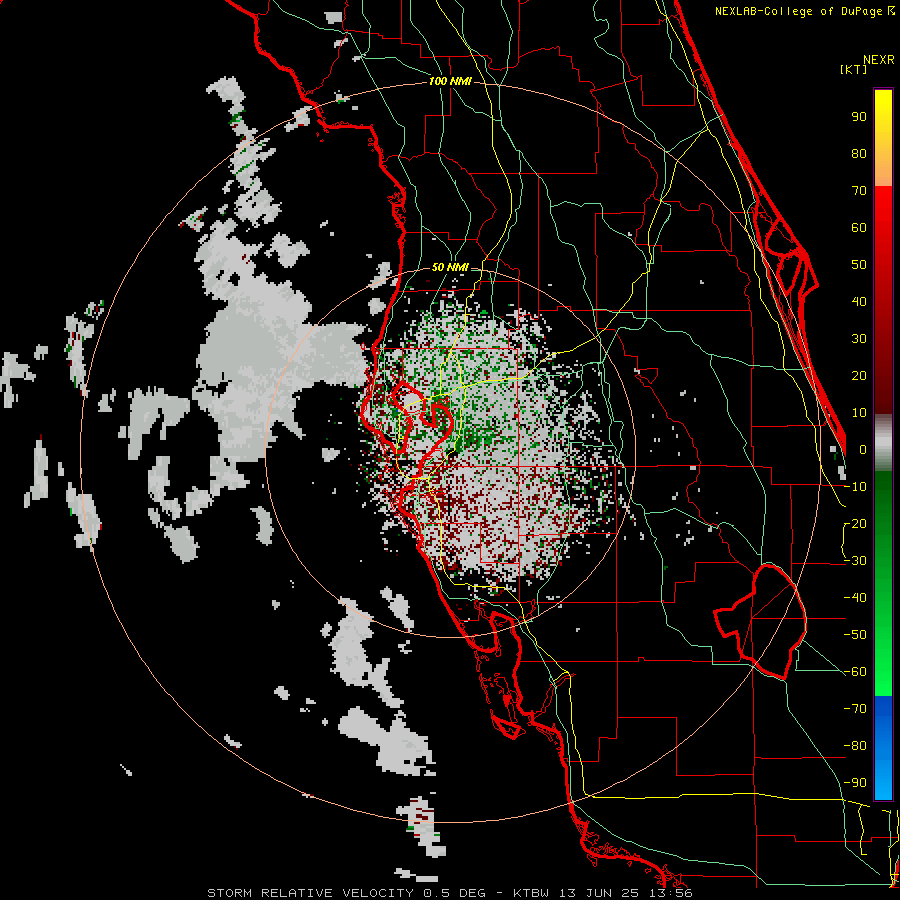The width and height of the screenshot is (900, 900).
Task: Click the -40 scale value
Action: [x=855, y=598]
